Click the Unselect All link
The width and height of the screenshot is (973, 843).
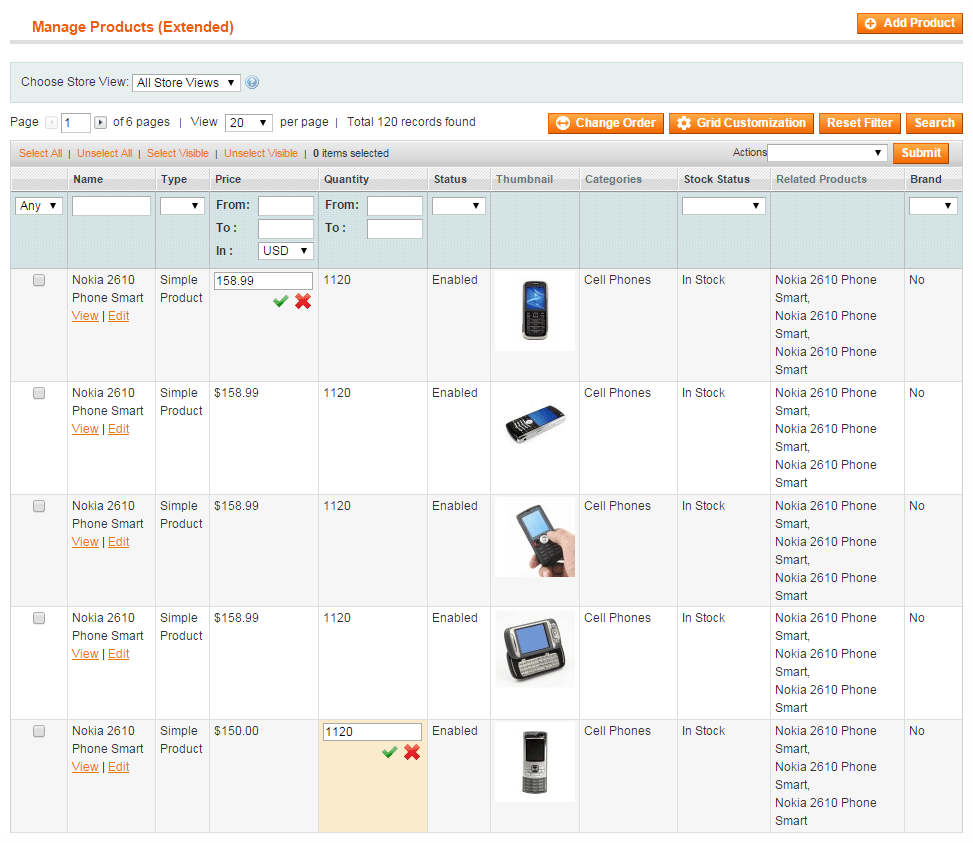click(x=105, y=153)
